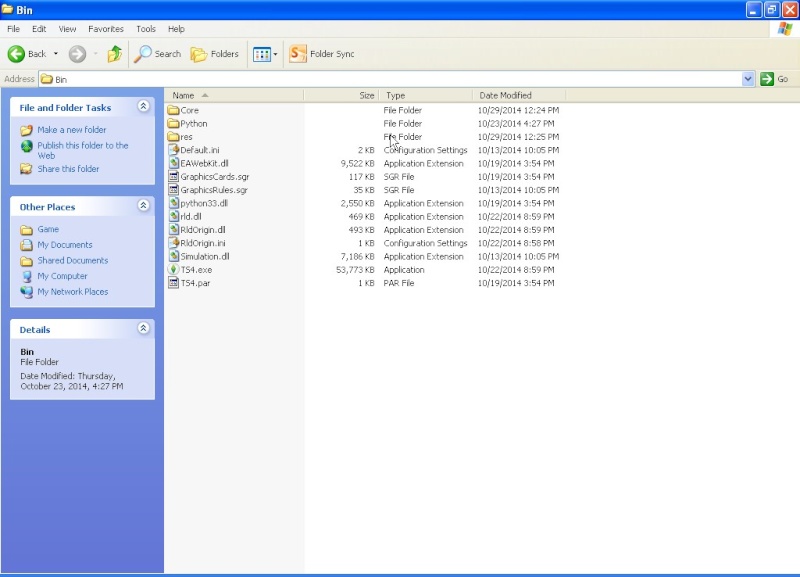The width and height of the screenshot is (800, 577).
Task: Select the python33.dll file icon
Action: [x=173, y=203]
